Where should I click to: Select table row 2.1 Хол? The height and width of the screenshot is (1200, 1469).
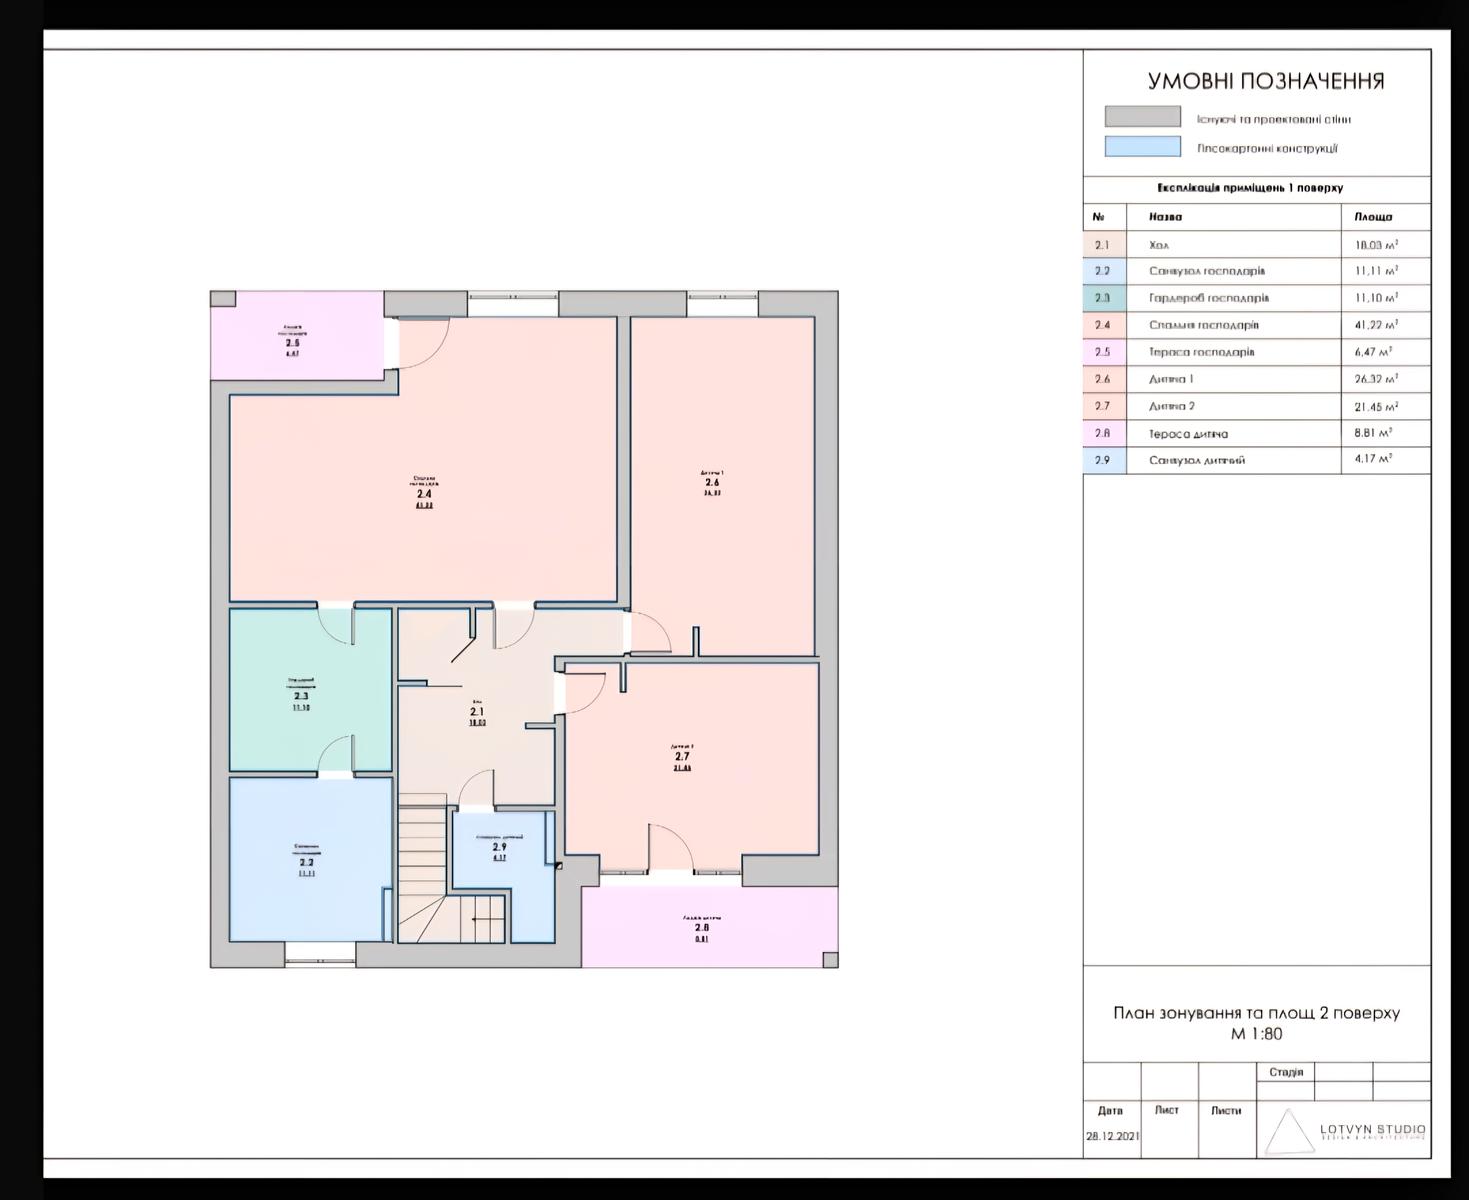point(1256,245)
